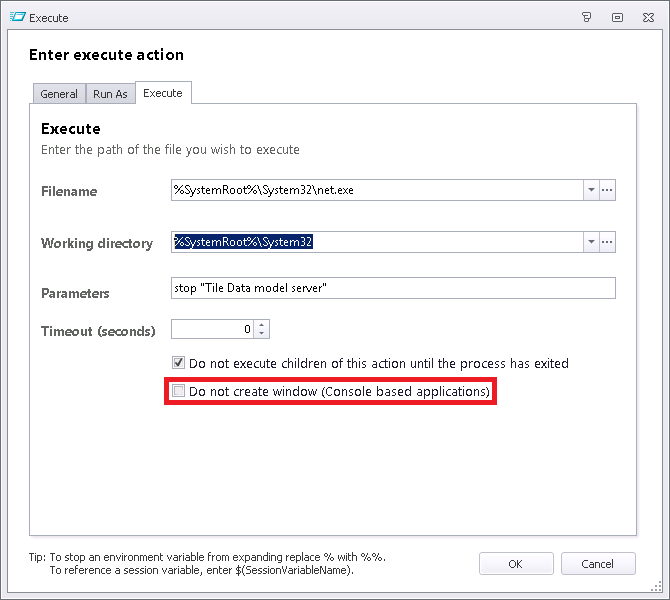Click the pin icon in the title bar
Image resolution: width=670 pixels, height=600 pixels.
tap(587, 17)
